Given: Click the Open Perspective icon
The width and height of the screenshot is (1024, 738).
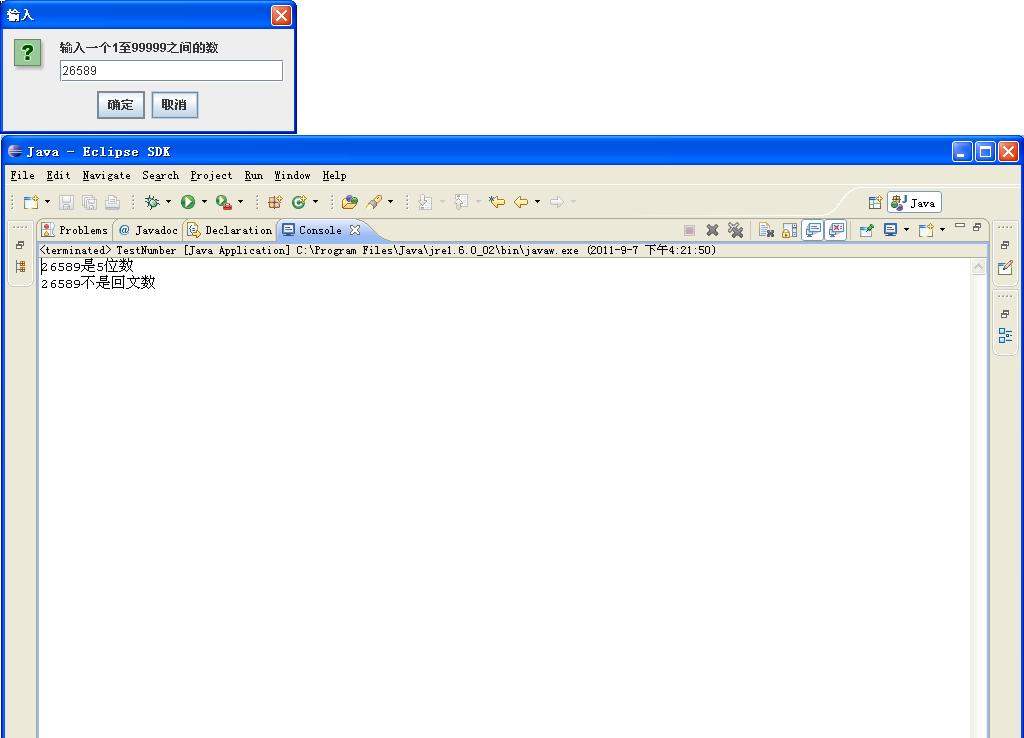Looking at the screenshot, I should pos(875,203).
